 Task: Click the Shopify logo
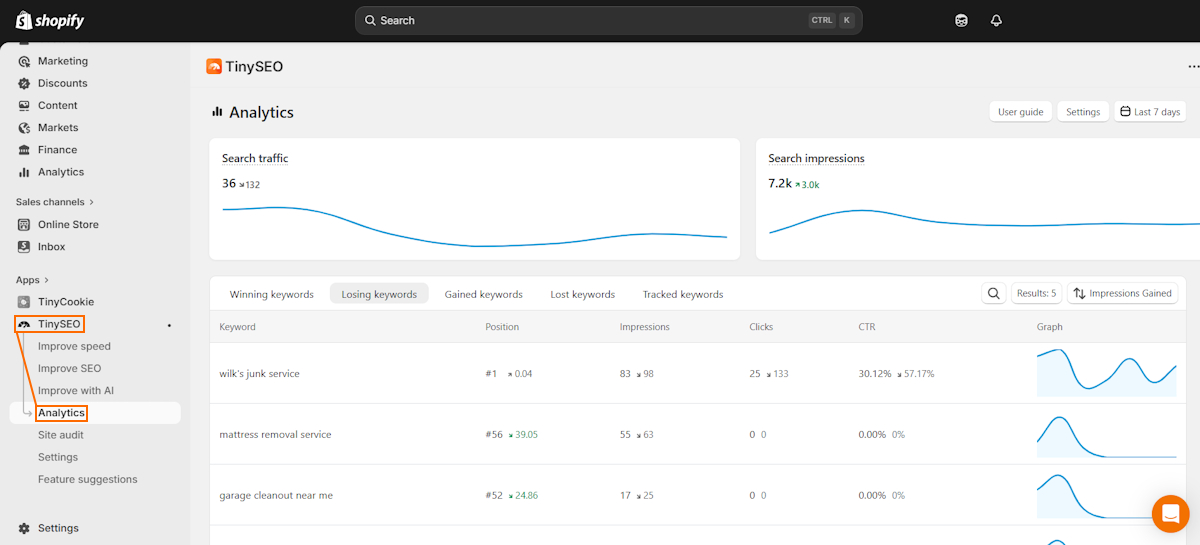(50, 20)
